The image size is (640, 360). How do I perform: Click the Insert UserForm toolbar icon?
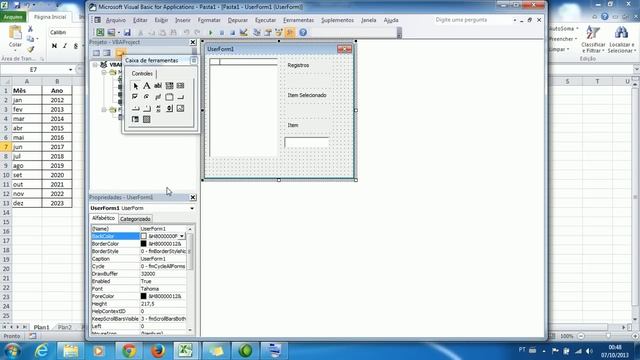(x=111, y=33)
